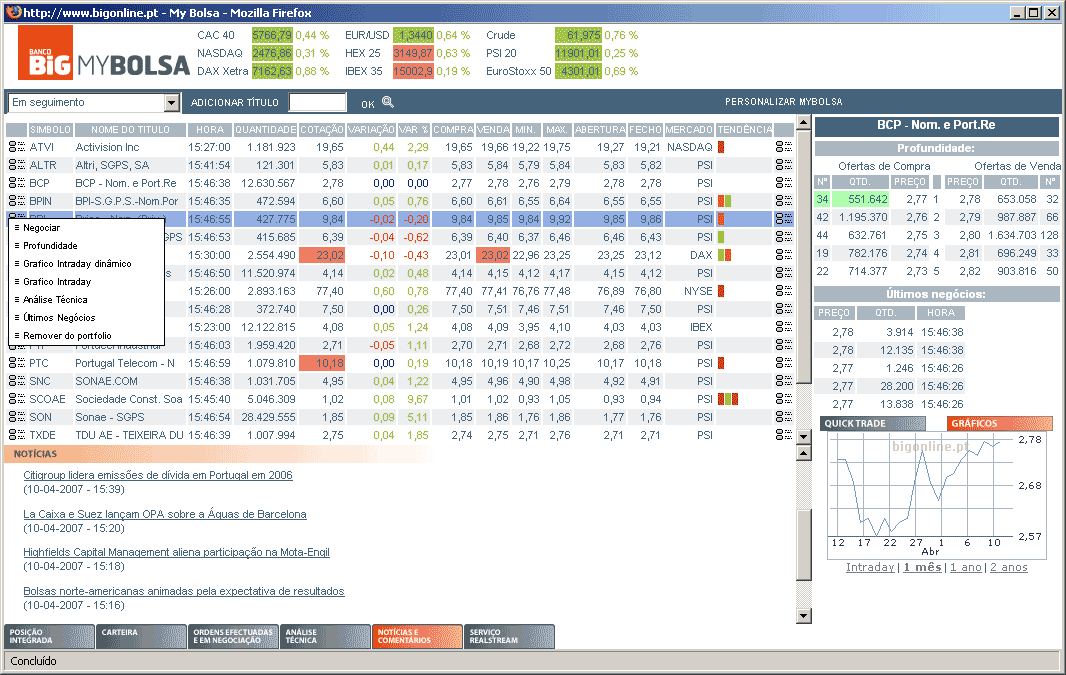This screenshot has width=1066, height=675.
Task: Open the Serviço Realstream tab
Action: click(x=510, y=636)
